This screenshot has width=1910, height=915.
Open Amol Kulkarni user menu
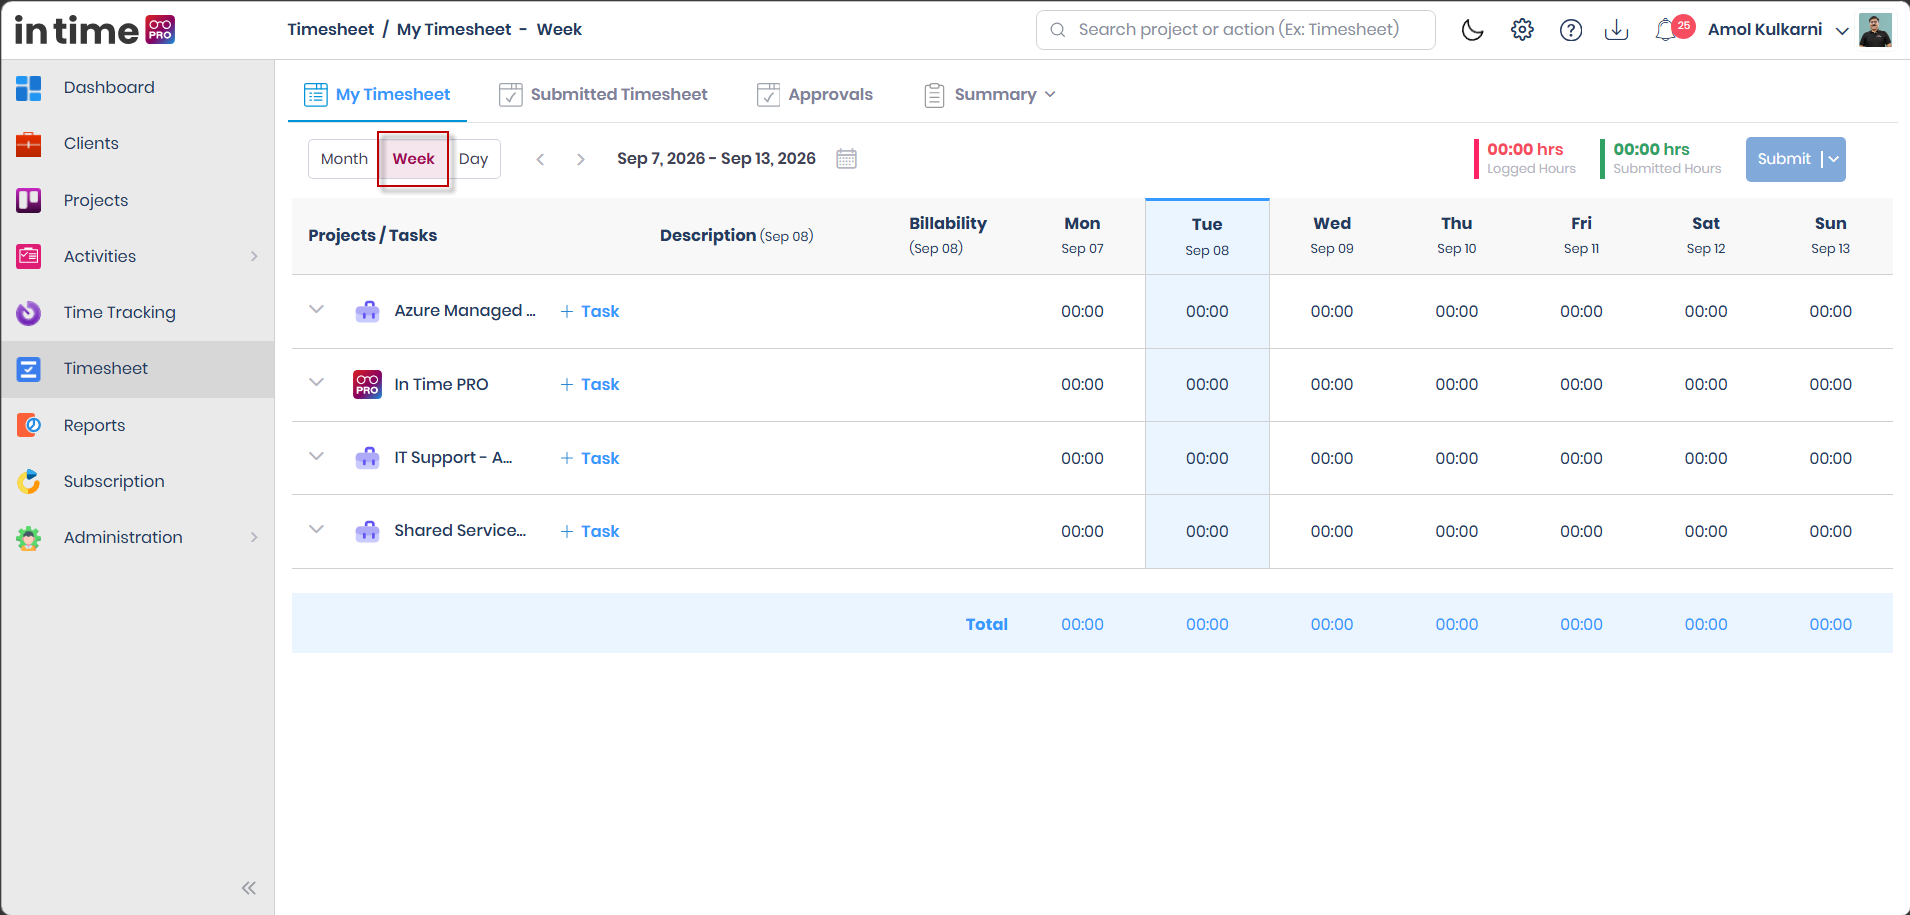pos(1778,30)
